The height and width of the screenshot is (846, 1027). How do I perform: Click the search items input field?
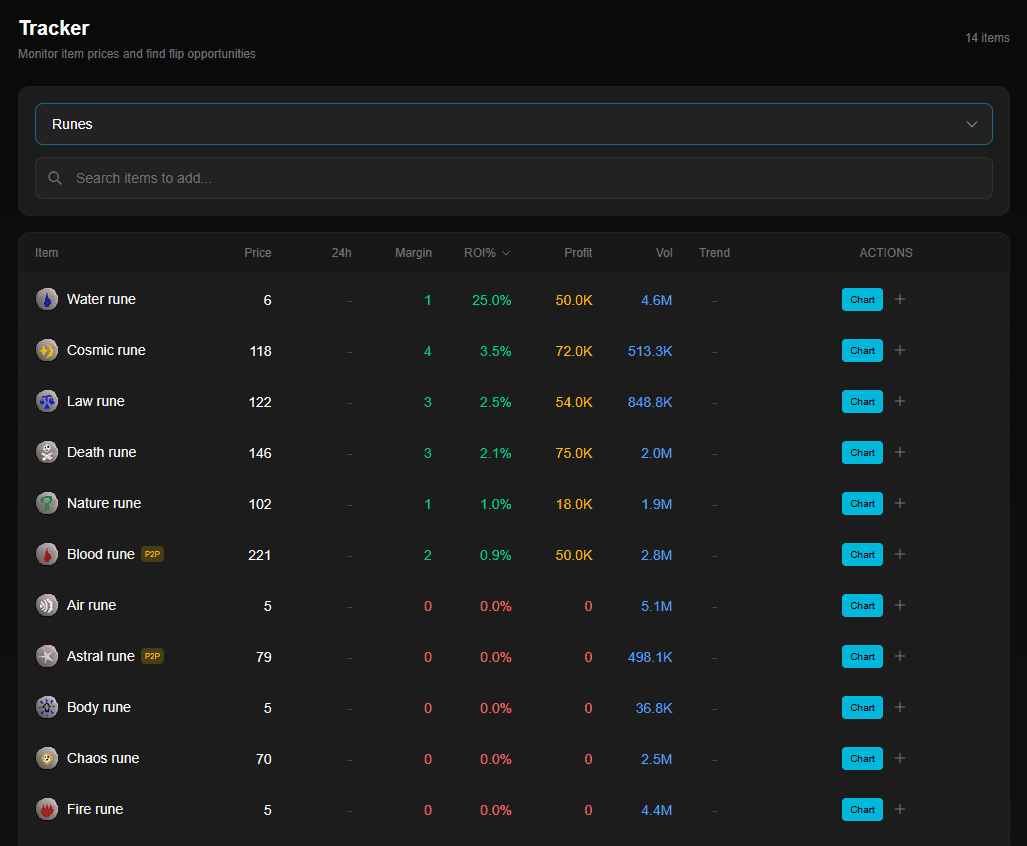click(x=400, y=177)
